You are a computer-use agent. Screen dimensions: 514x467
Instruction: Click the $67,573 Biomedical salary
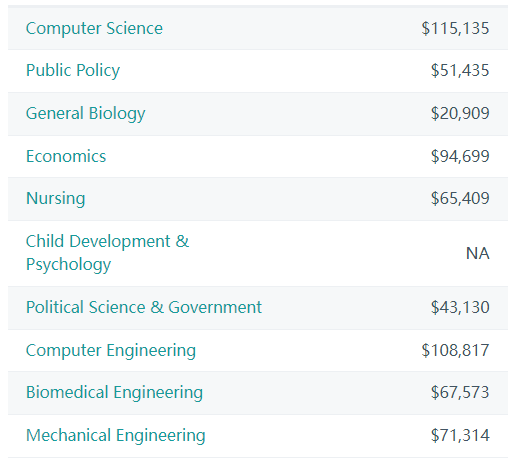point(460,392)
